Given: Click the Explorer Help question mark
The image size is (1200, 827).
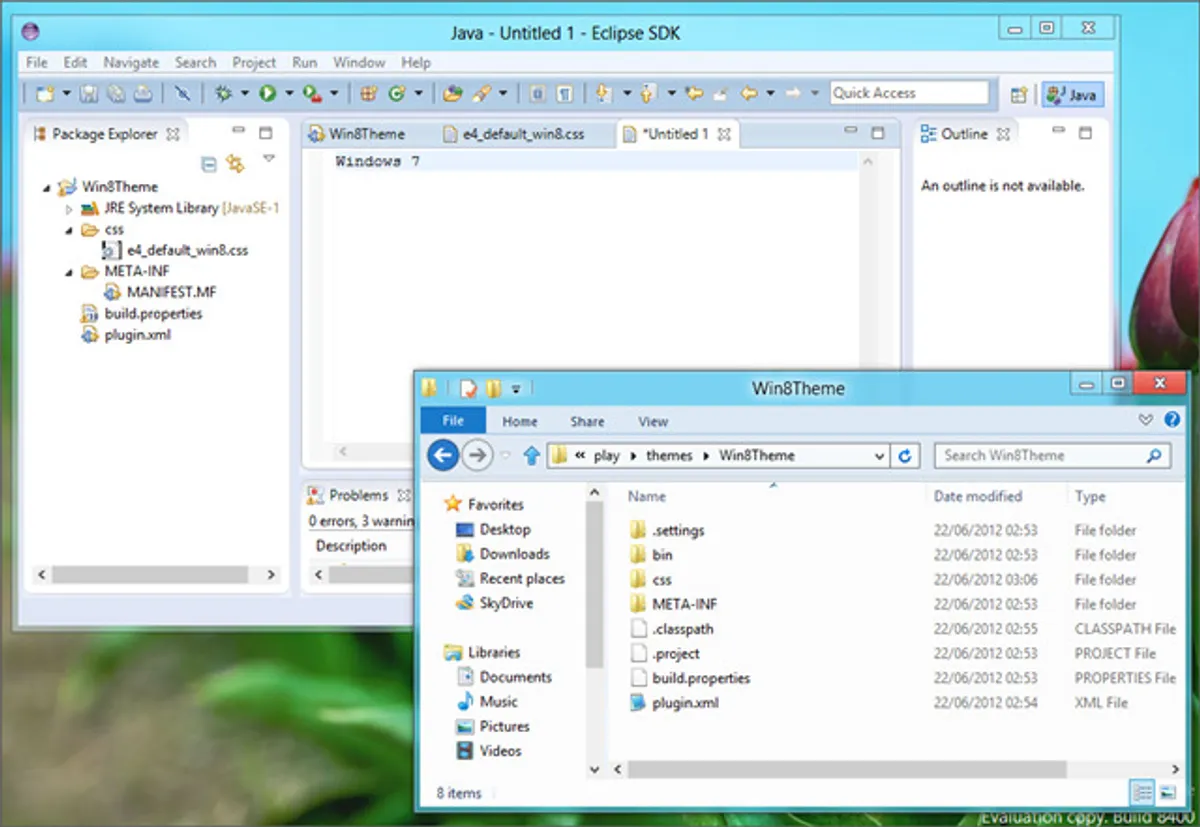Looking at the screenshot, I should (x=1171, y=421).
